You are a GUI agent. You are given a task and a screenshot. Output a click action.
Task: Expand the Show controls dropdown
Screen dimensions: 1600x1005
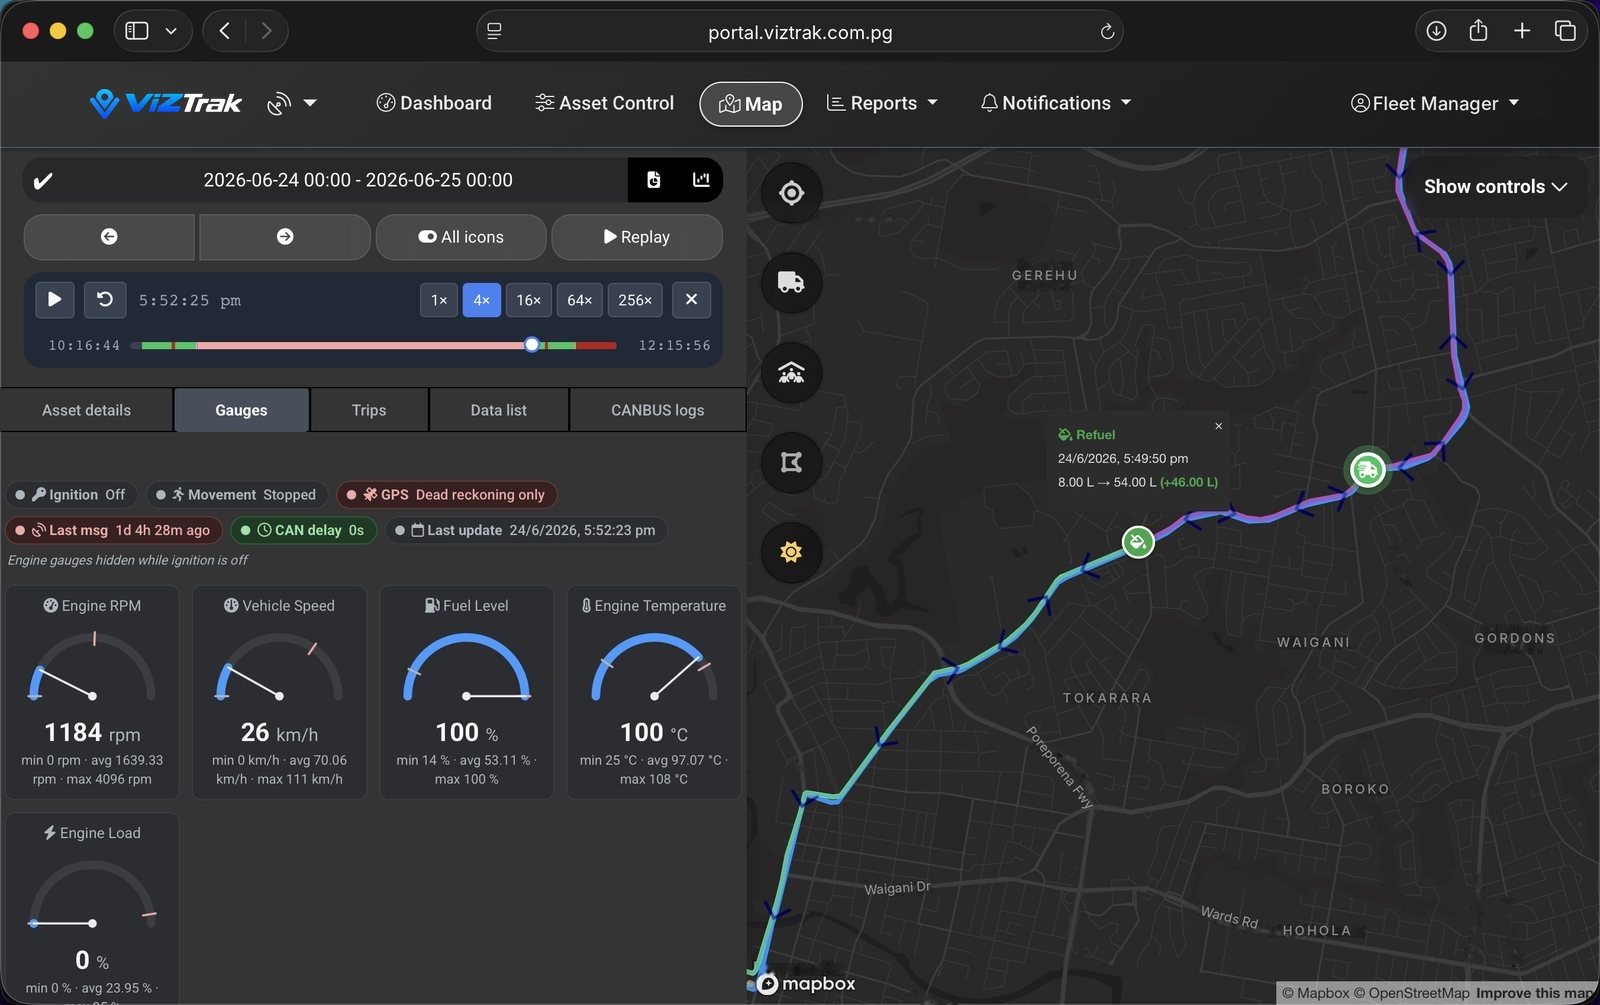point(1495,187)
